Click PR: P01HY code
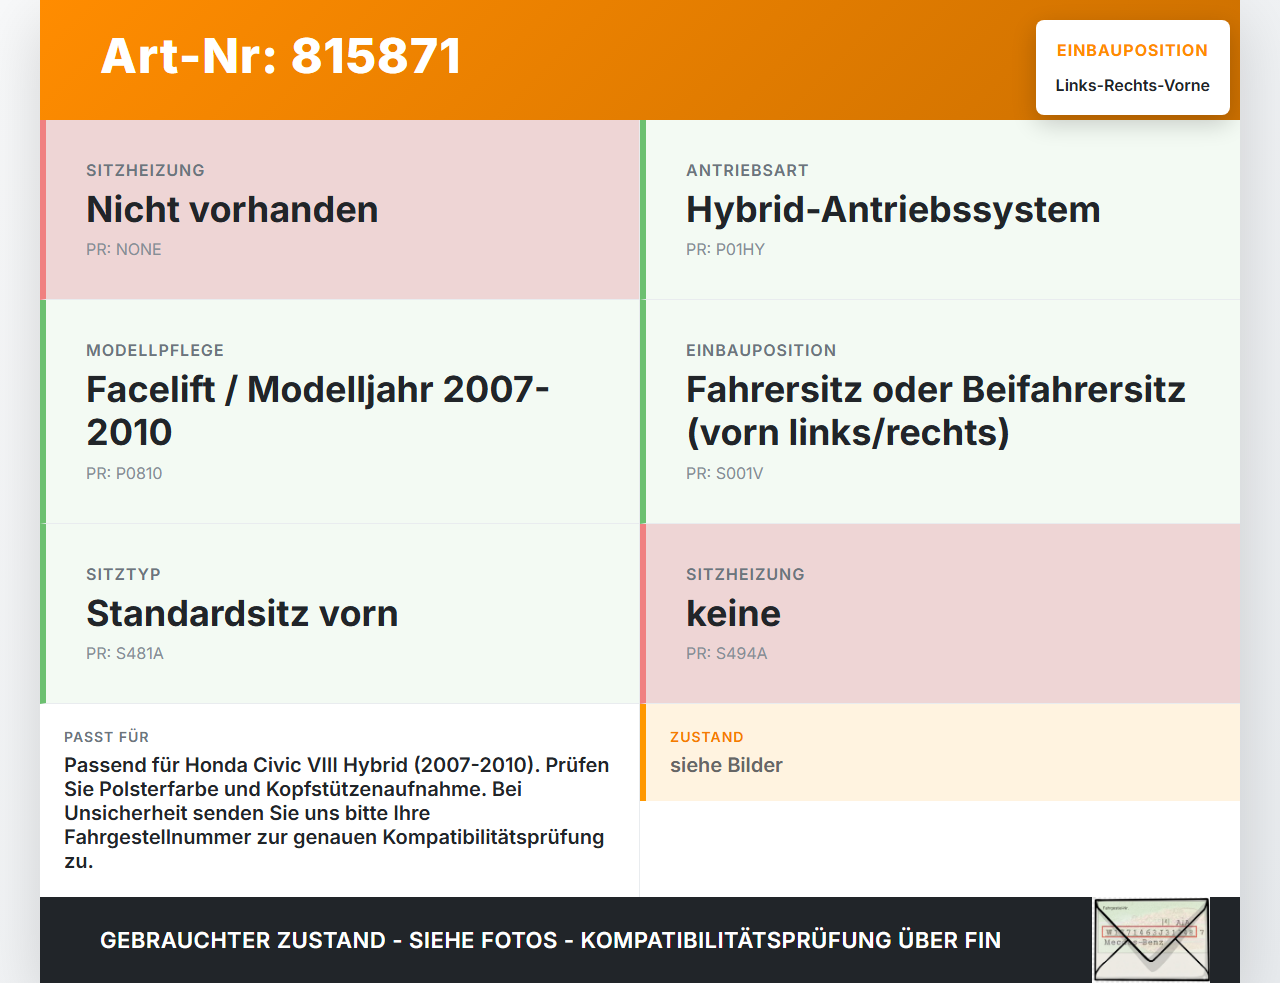Viewport: 1280px width, 983px height. coord(725,250)
